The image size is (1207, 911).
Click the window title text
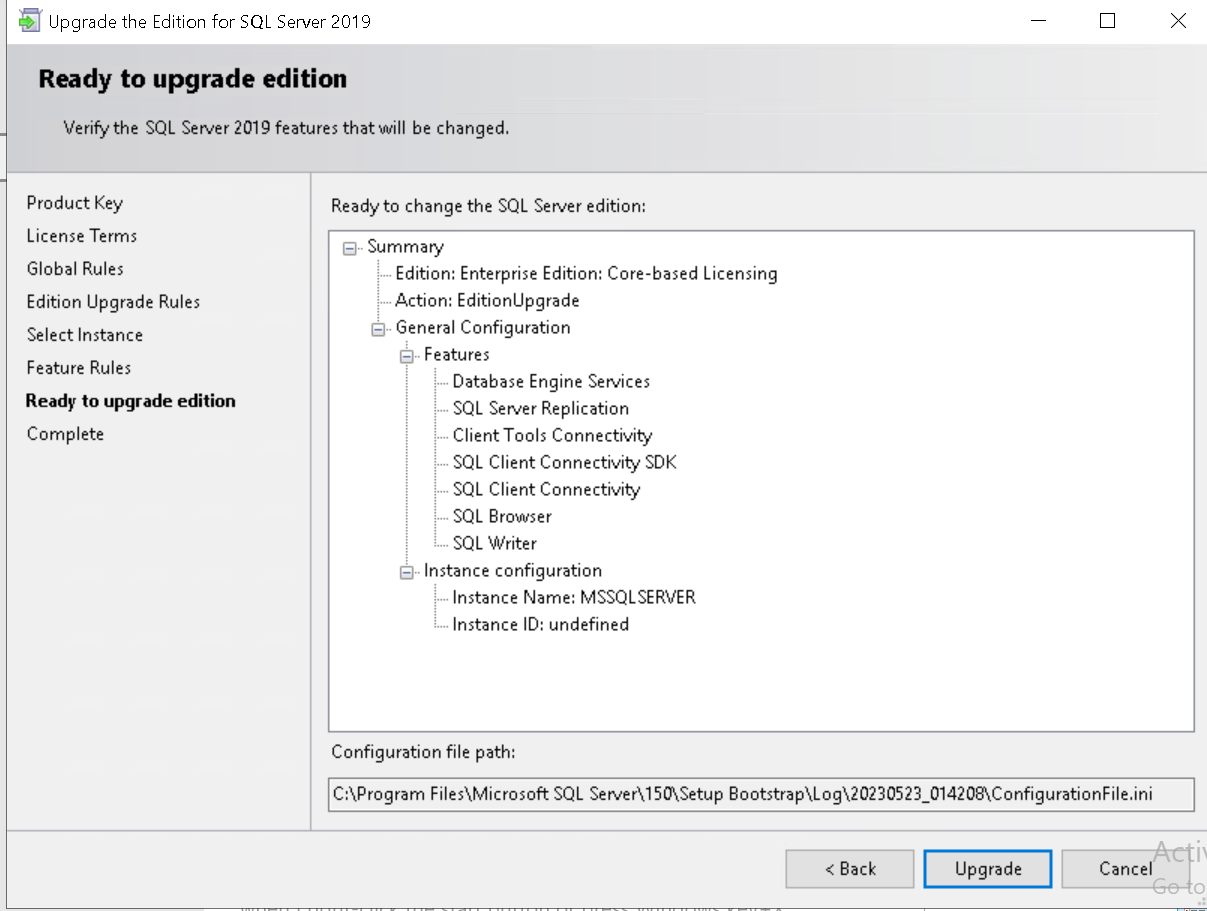click(x=210, y=21)
